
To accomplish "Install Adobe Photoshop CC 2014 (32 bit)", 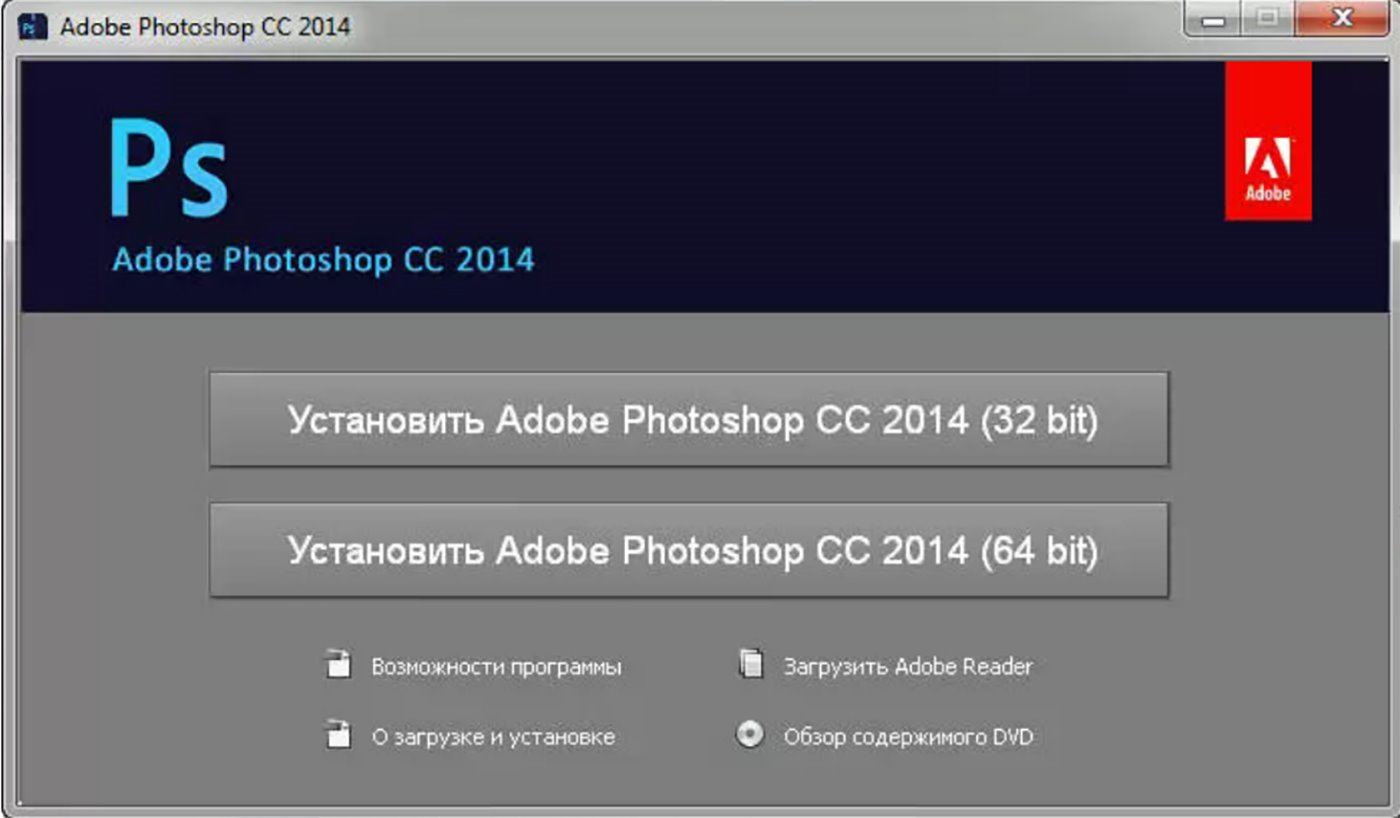I will (689, 419).
